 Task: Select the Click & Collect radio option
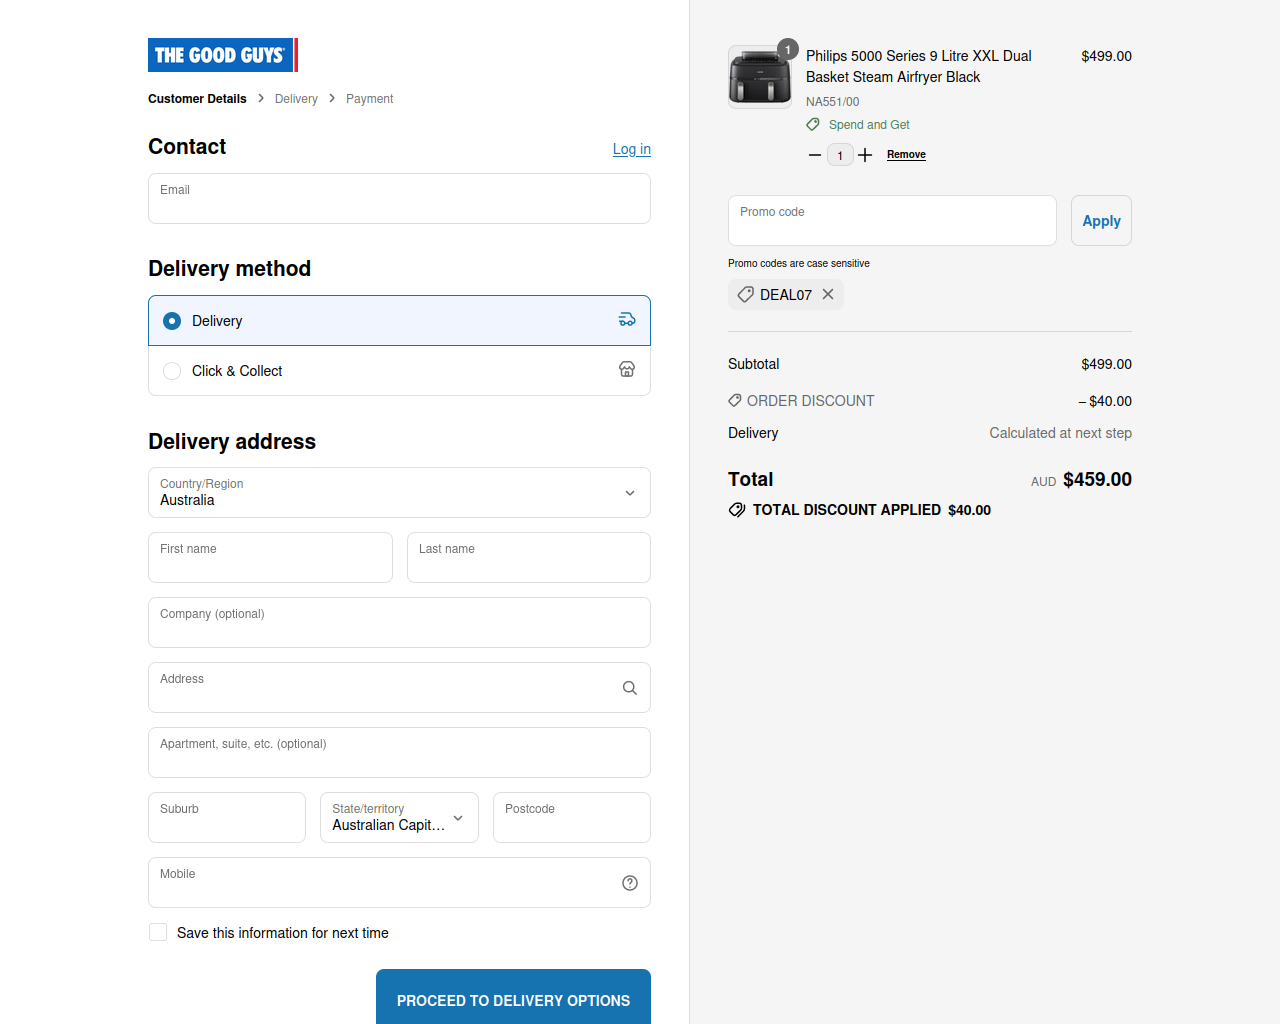click(172, 371)
